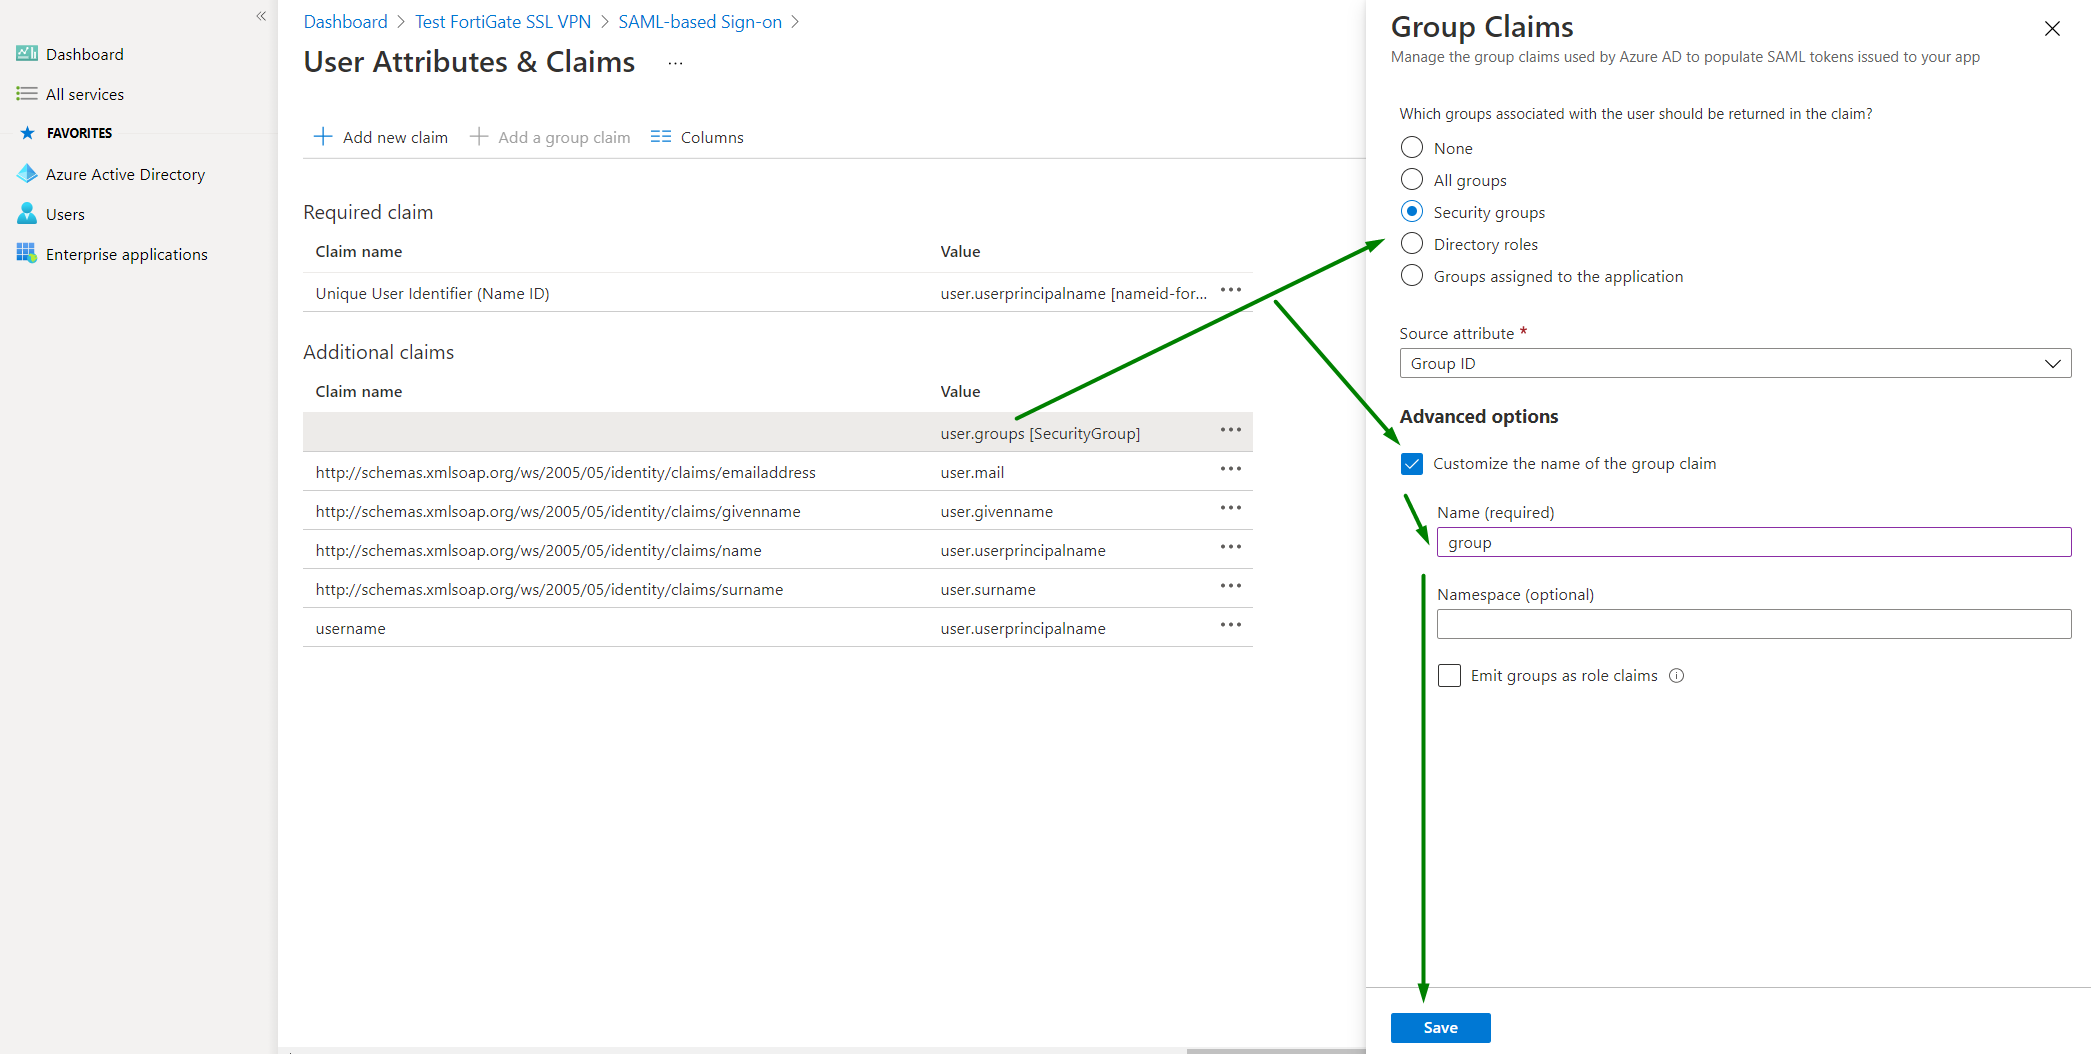Click the Enterprise applications grid icon
This screenshot has width=2091, height=1054.
pos(27,254)
